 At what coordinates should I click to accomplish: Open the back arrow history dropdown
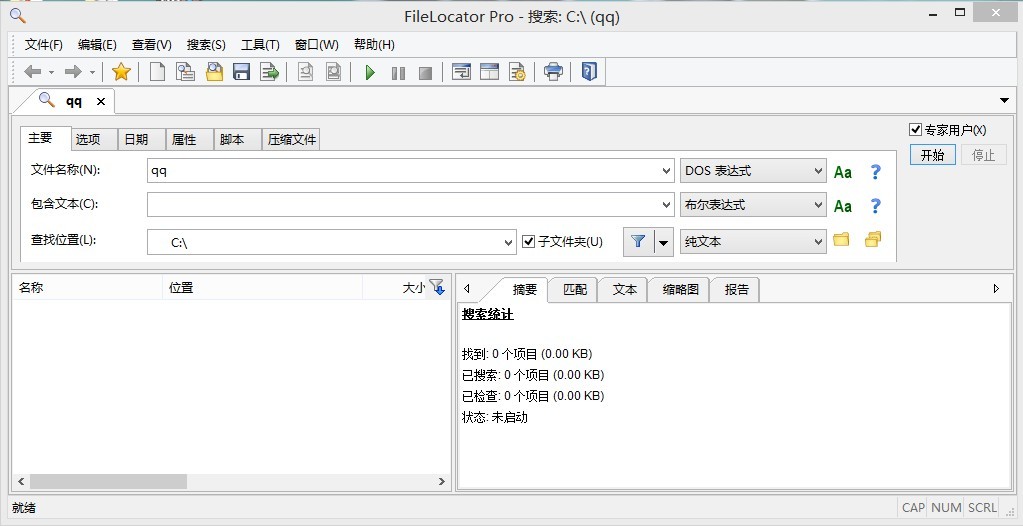click(x=52, y=72)
